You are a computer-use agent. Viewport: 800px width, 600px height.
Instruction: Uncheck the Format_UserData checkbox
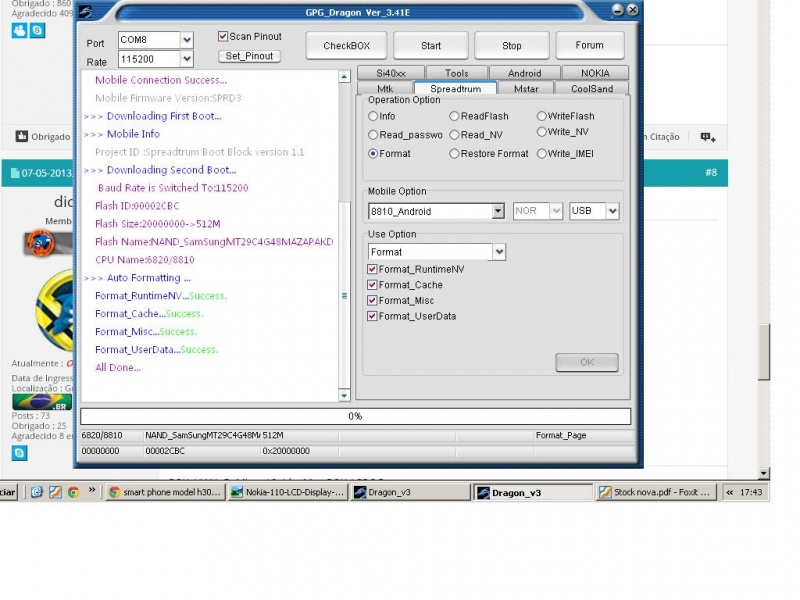pos(373,316)
